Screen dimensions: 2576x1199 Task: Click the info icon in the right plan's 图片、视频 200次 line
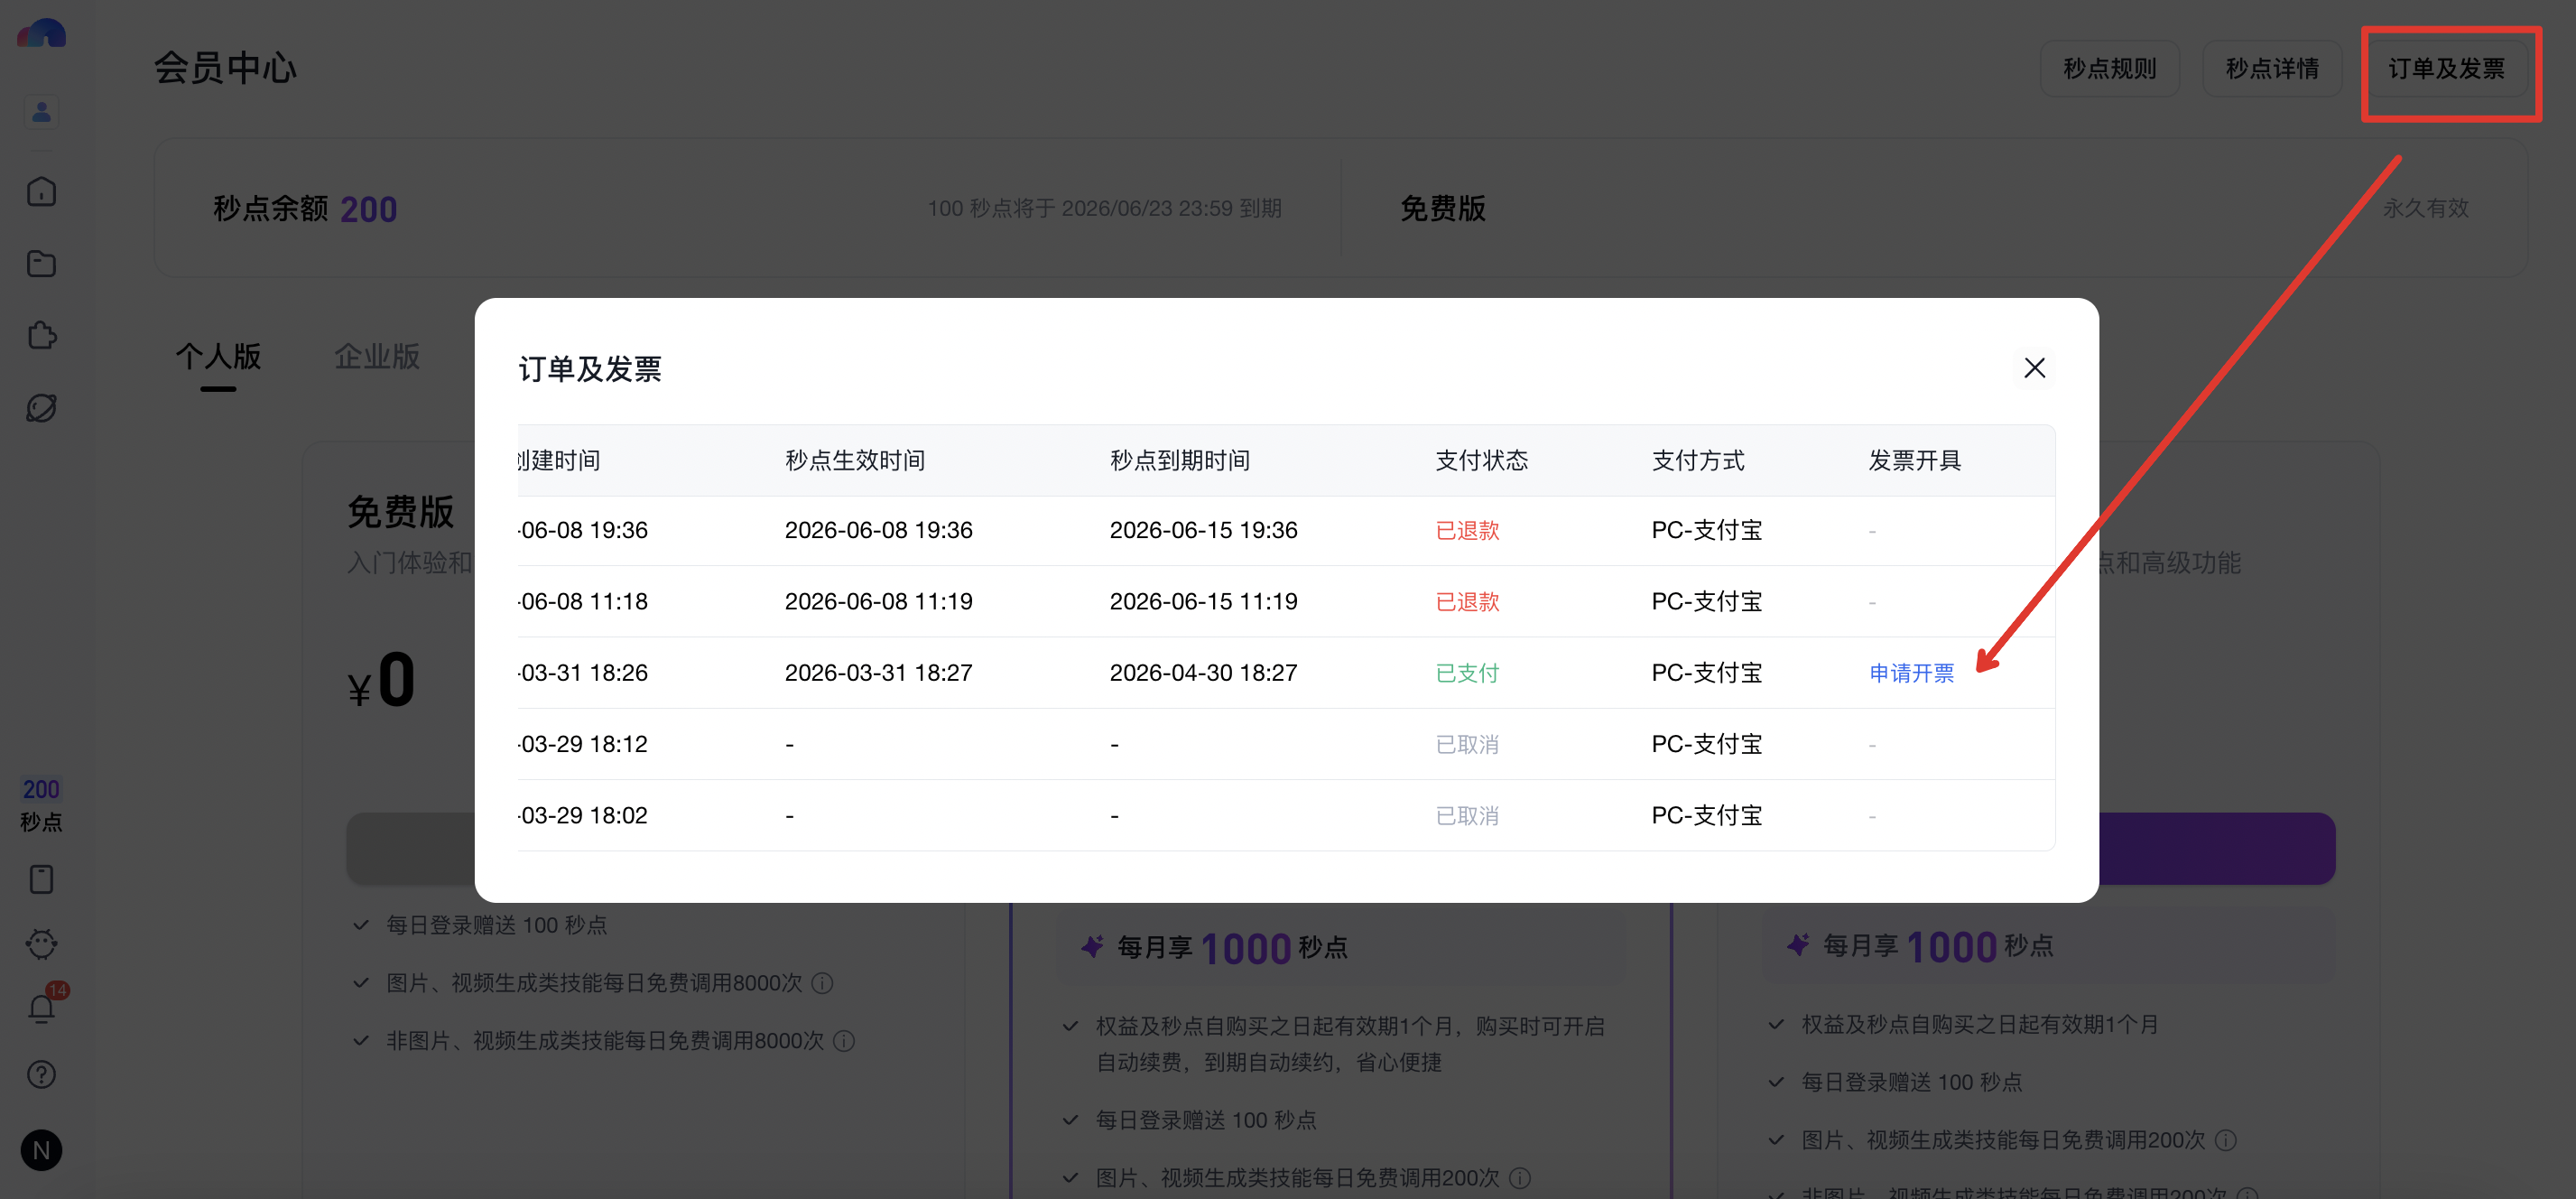[x=2226, y=1141]
